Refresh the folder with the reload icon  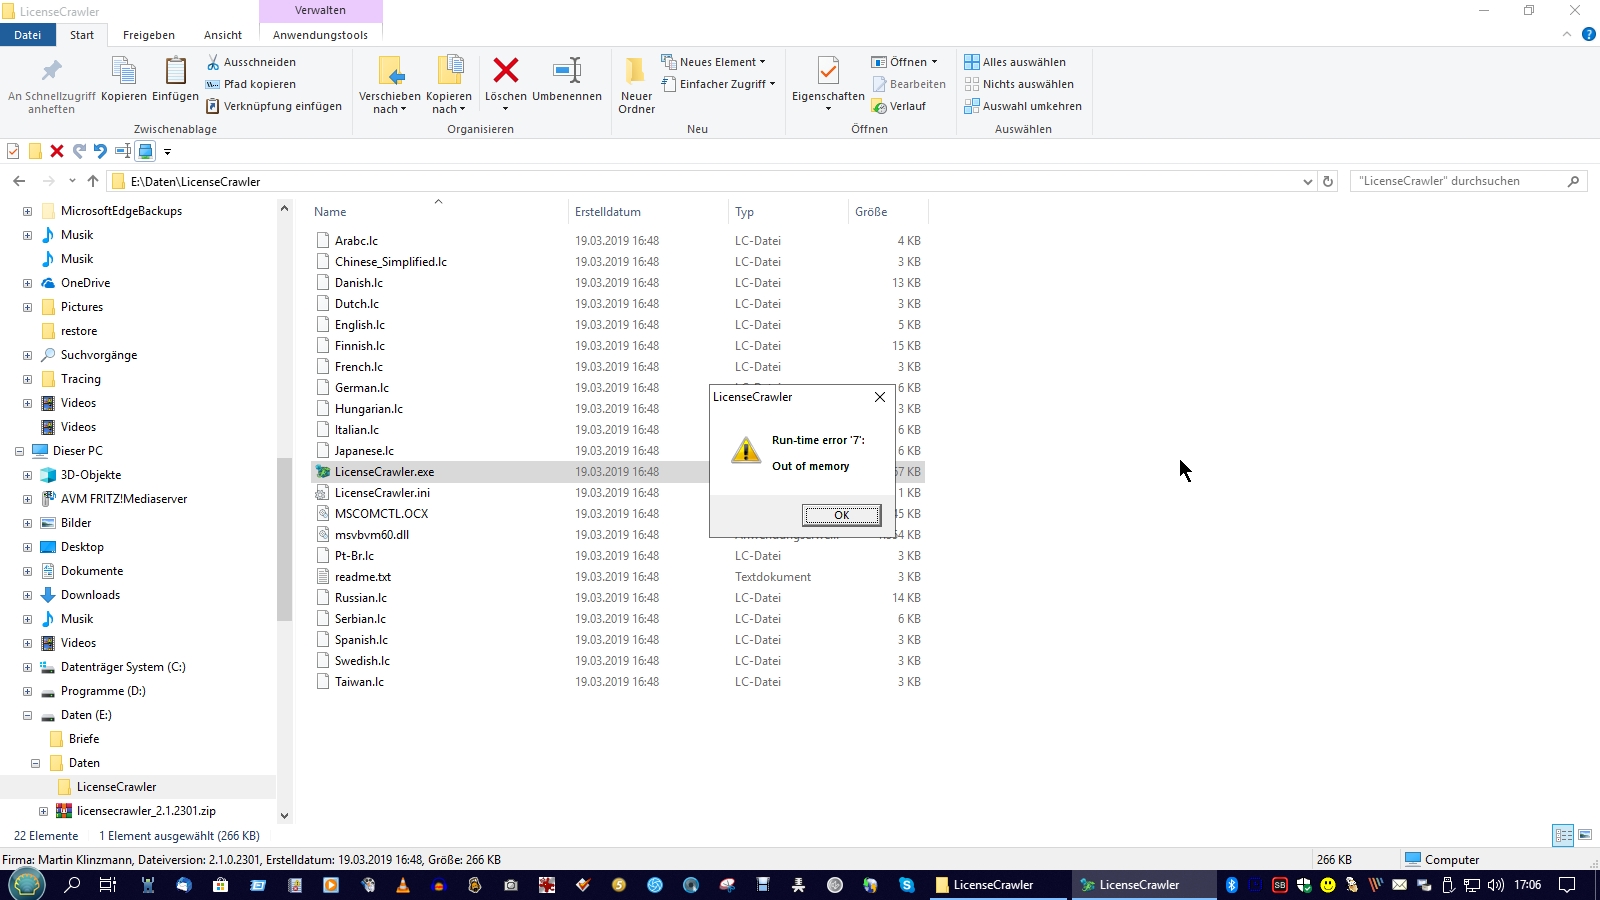1328,181
